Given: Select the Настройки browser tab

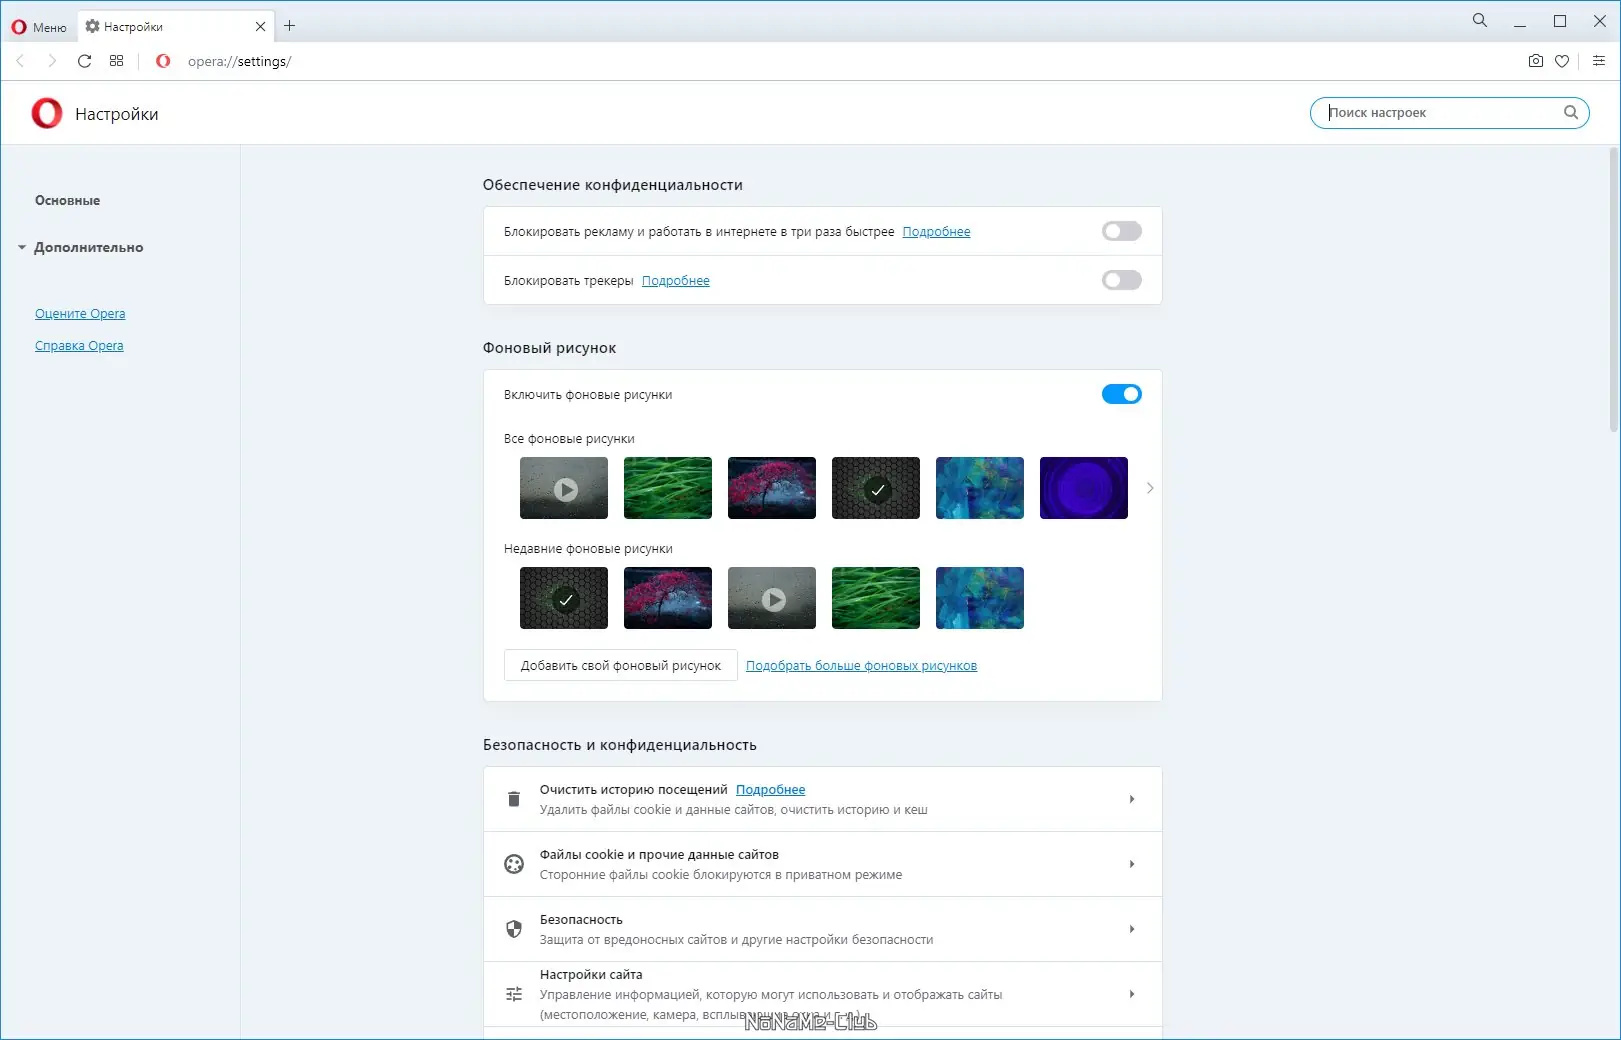Looking at the screenshot, I should (133, 26).
